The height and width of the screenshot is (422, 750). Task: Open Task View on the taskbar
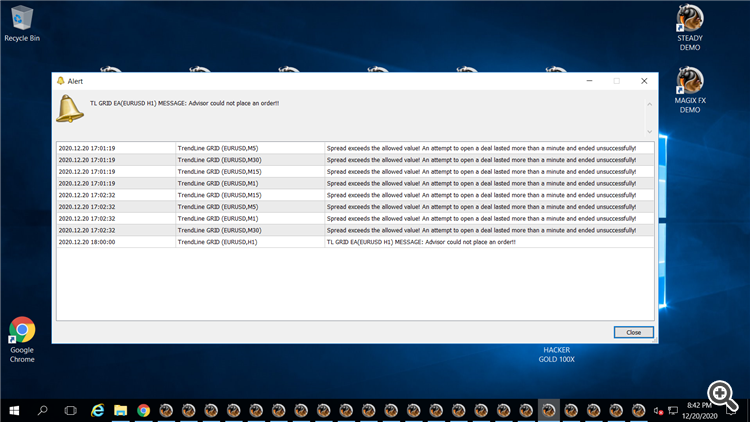pos(70,411)
